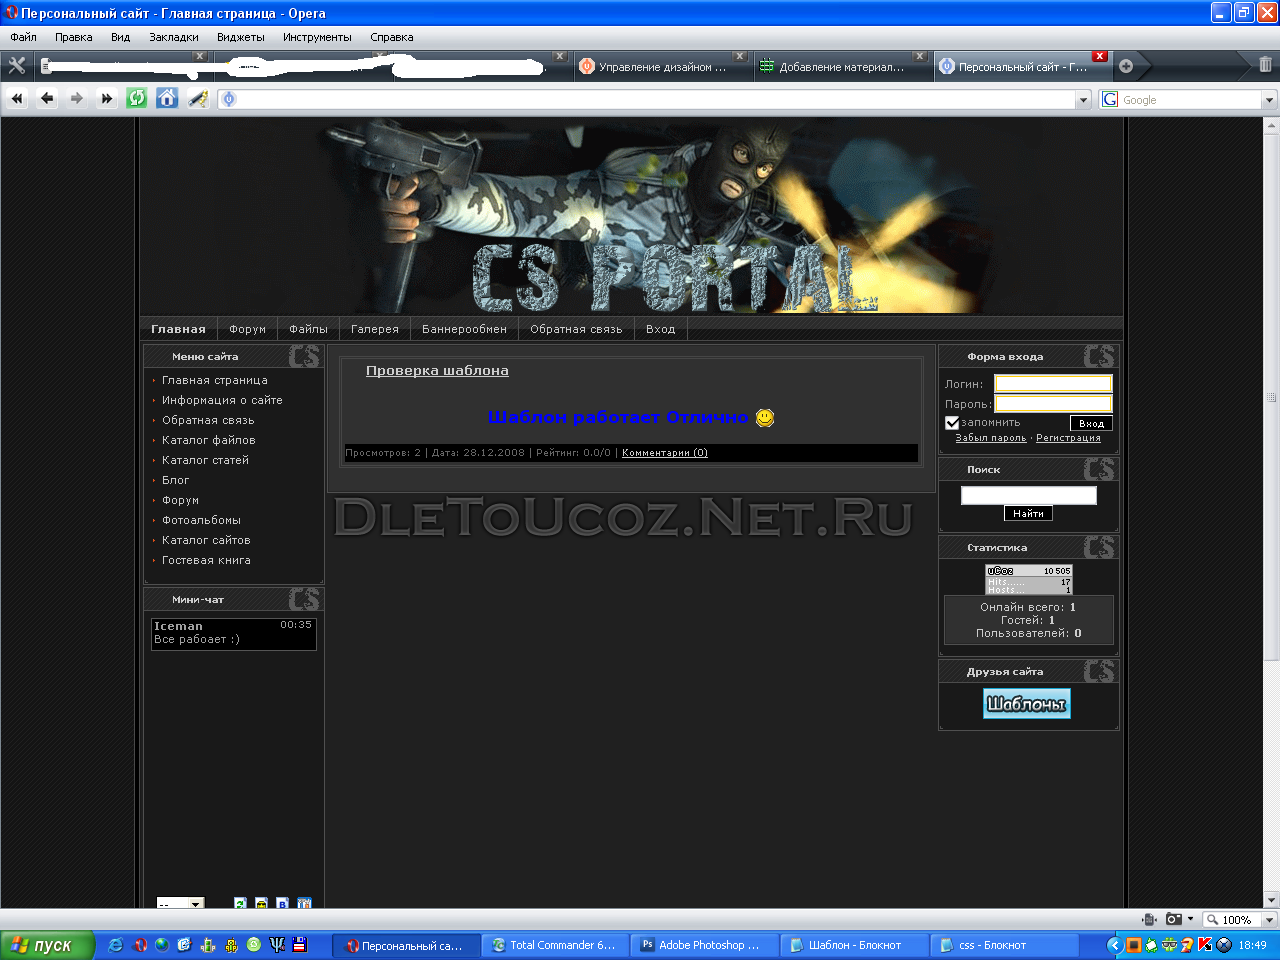This screenshot has width=1280, height=960.
Task: Open the Забыл пароль link
Action: (x=991, y=438)
